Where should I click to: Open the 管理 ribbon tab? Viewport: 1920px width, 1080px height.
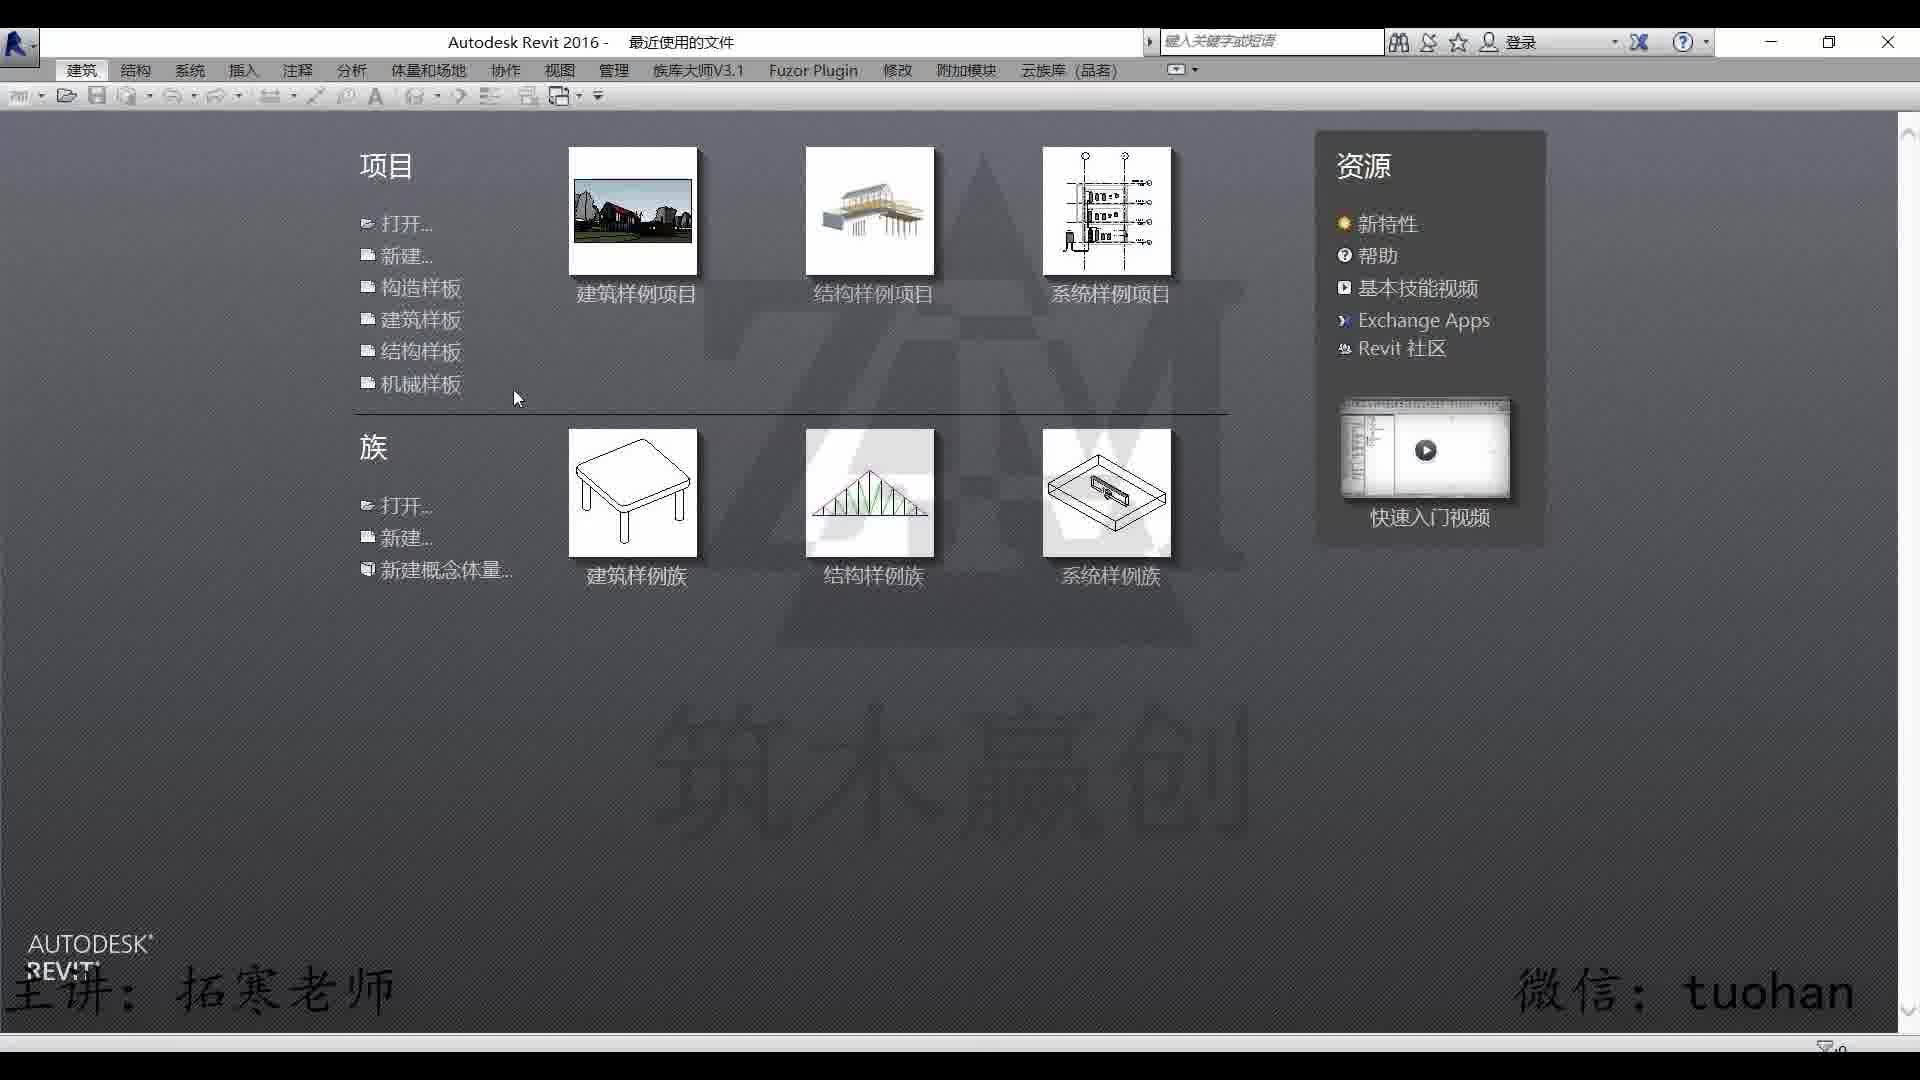pos(614,70)
